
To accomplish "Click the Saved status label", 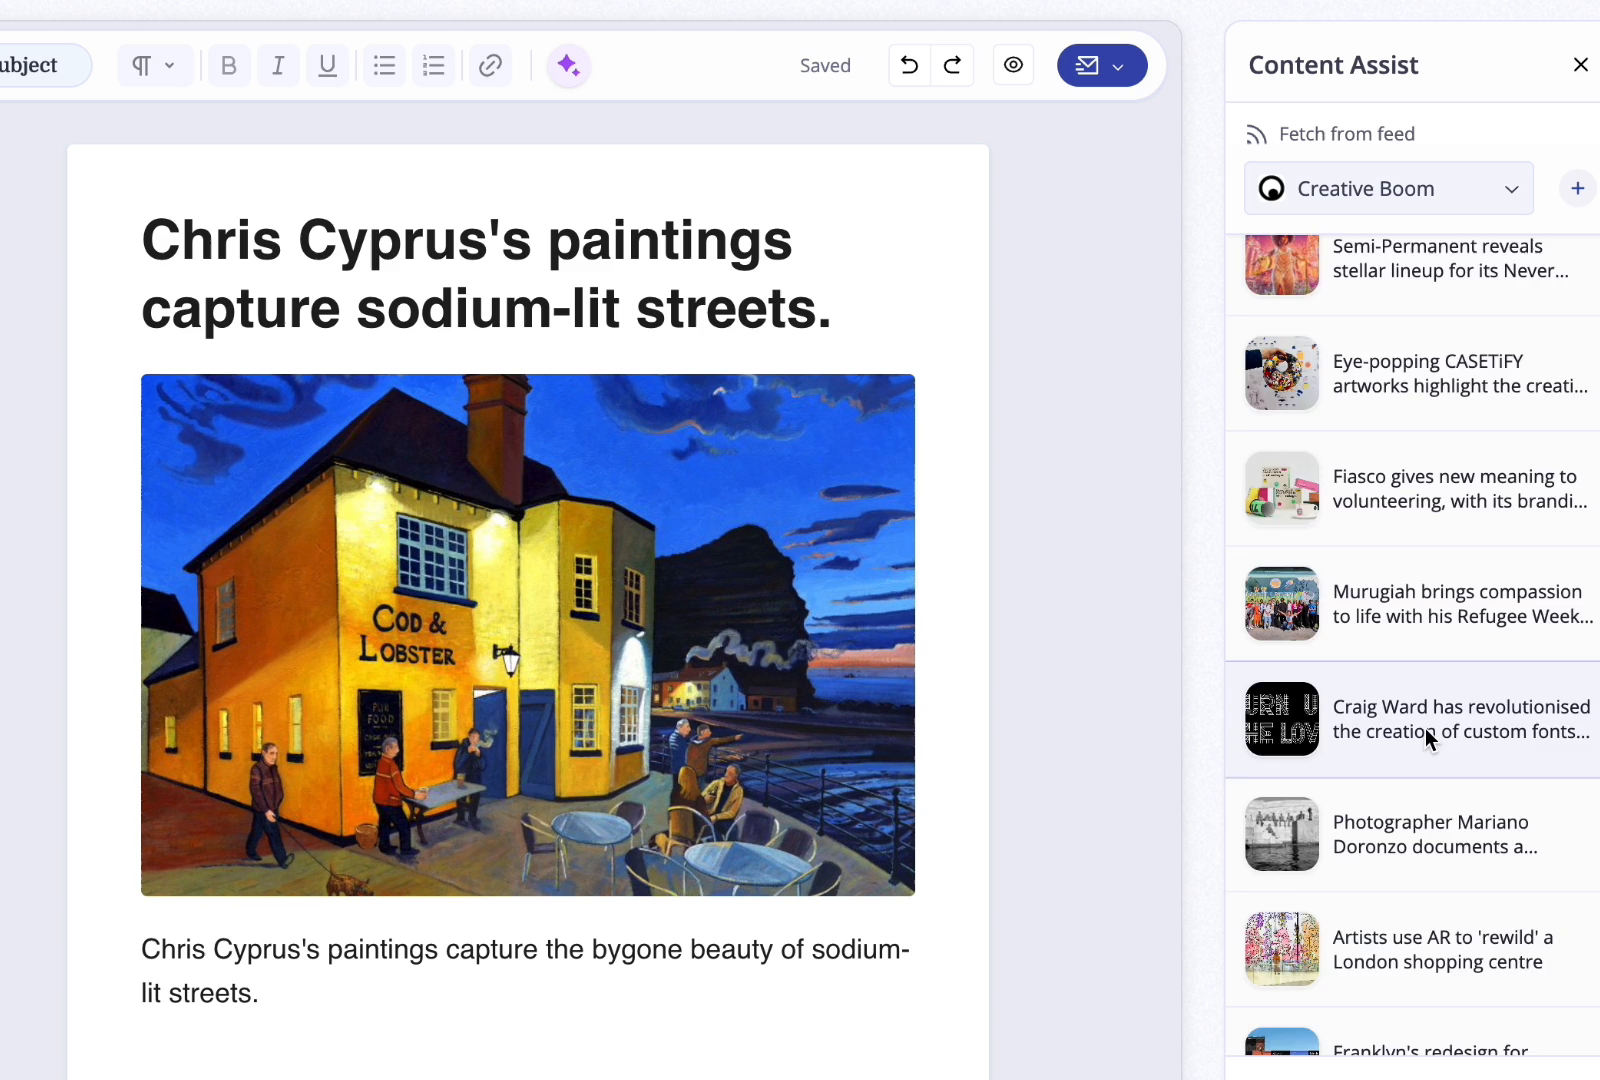I will click(825, 66).
